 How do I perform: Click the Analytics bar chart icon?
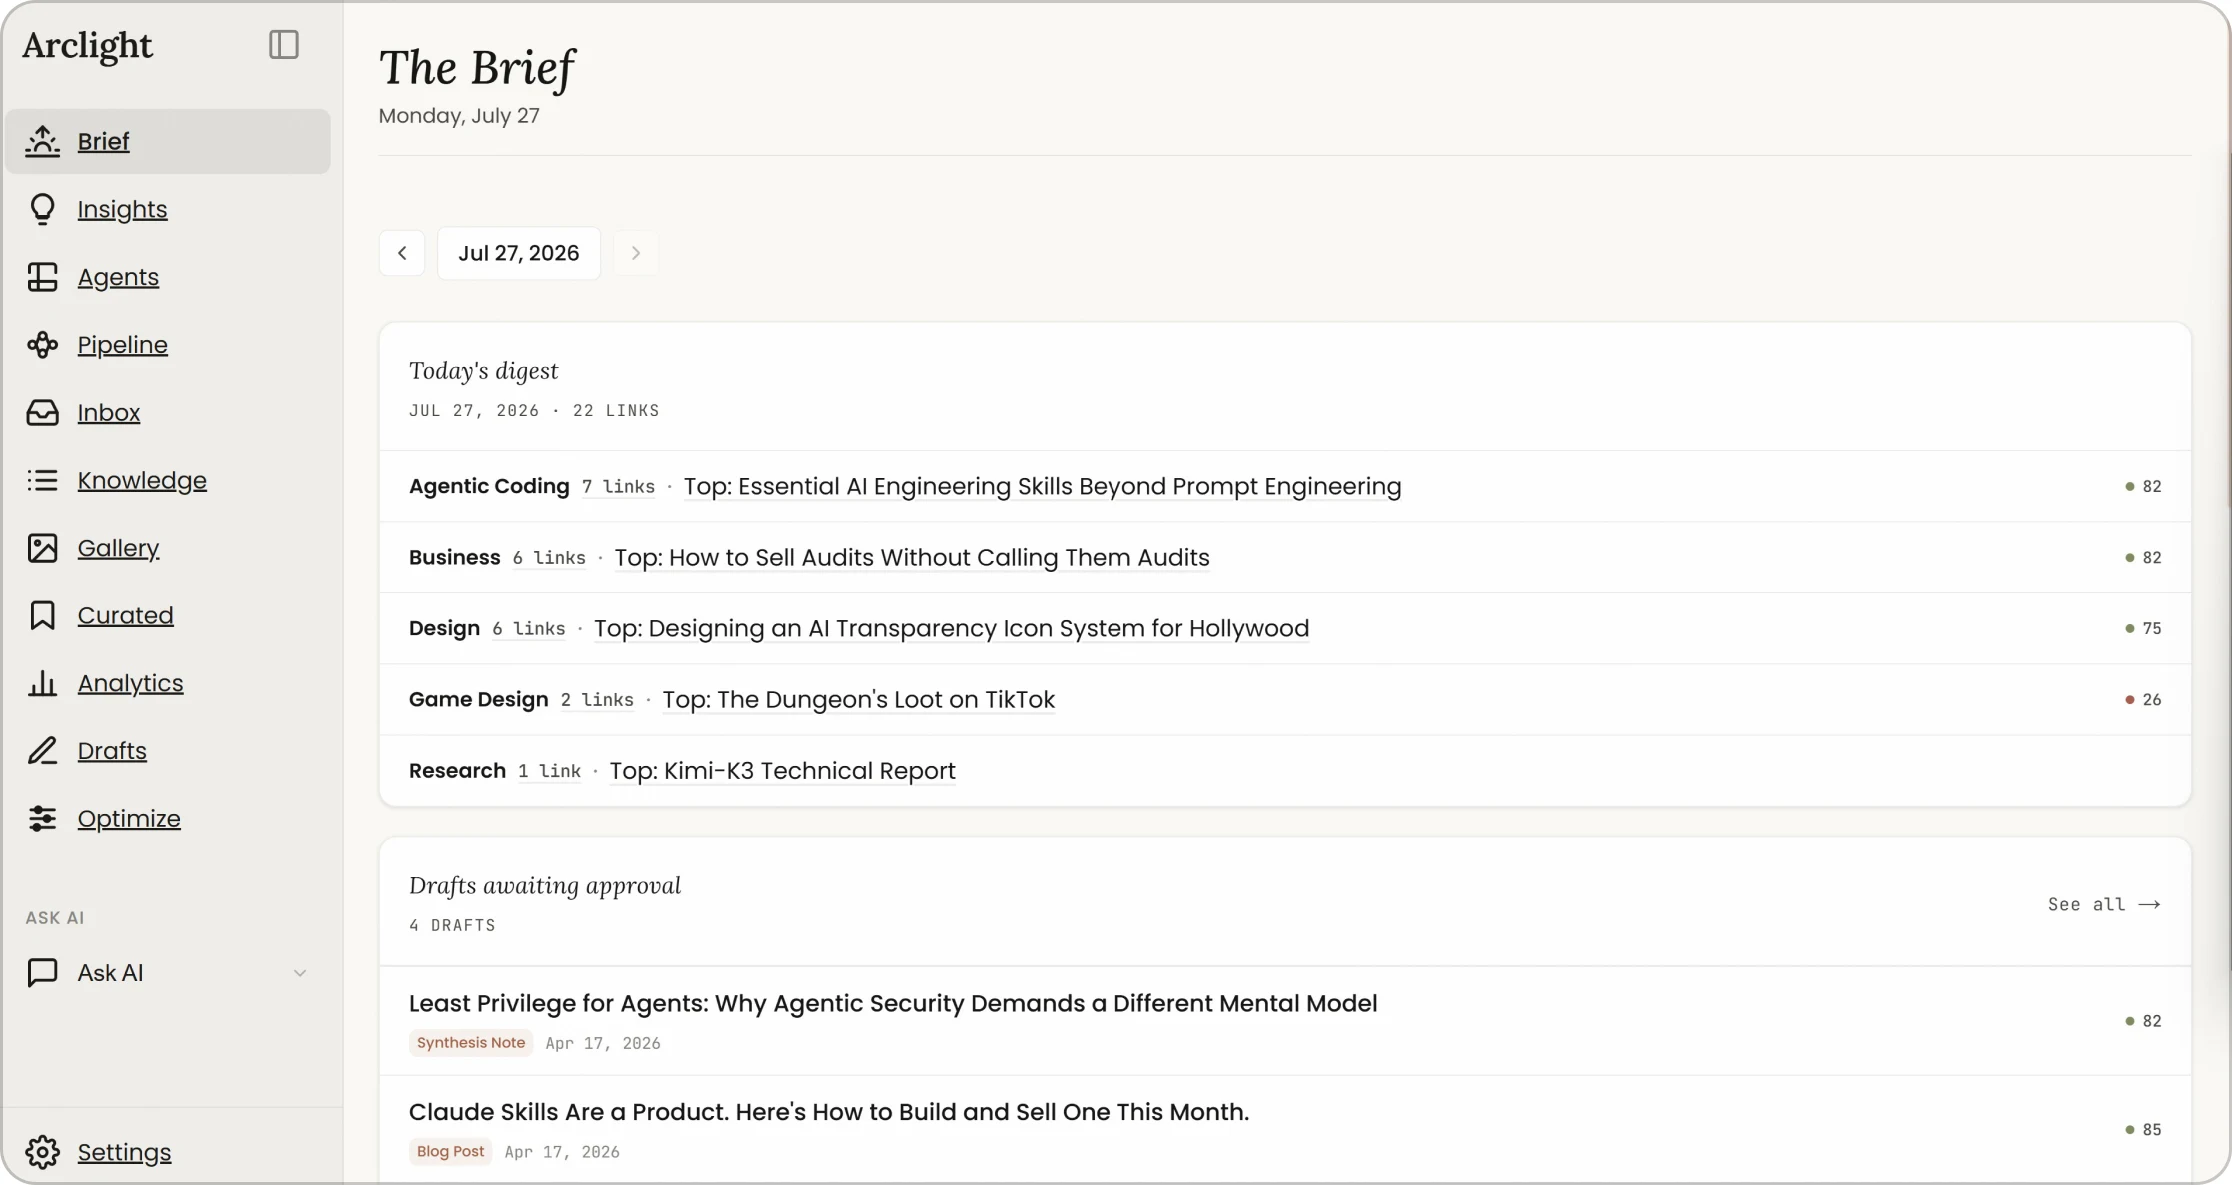[x=42, y=683]
